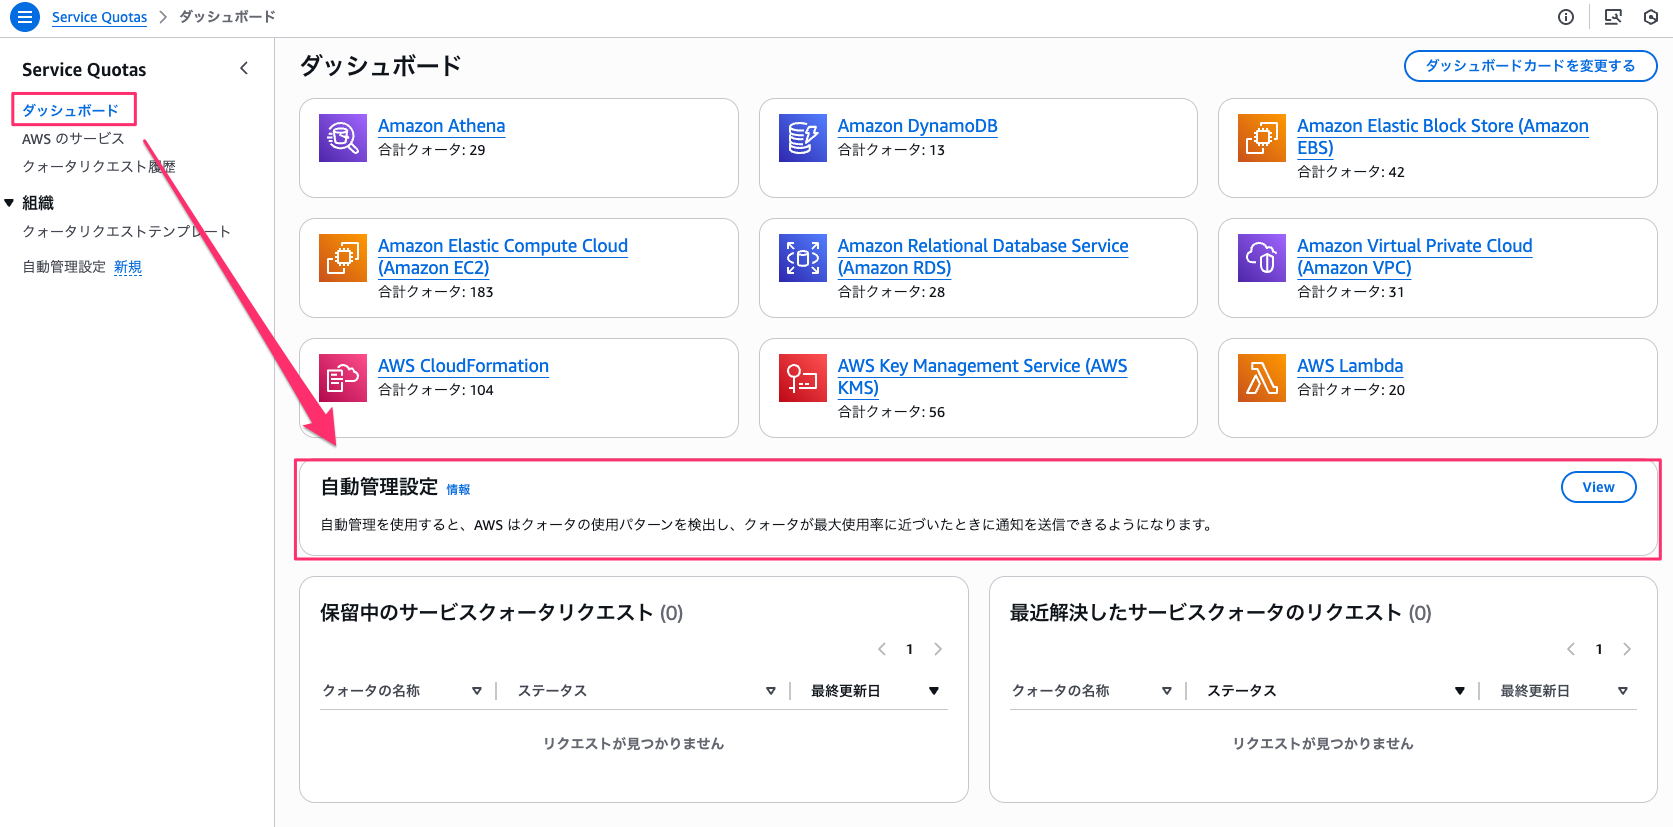Select AWS のサービス in side navigation
The height and width of the screenshot is (827, 1673).
click(73, 139)
